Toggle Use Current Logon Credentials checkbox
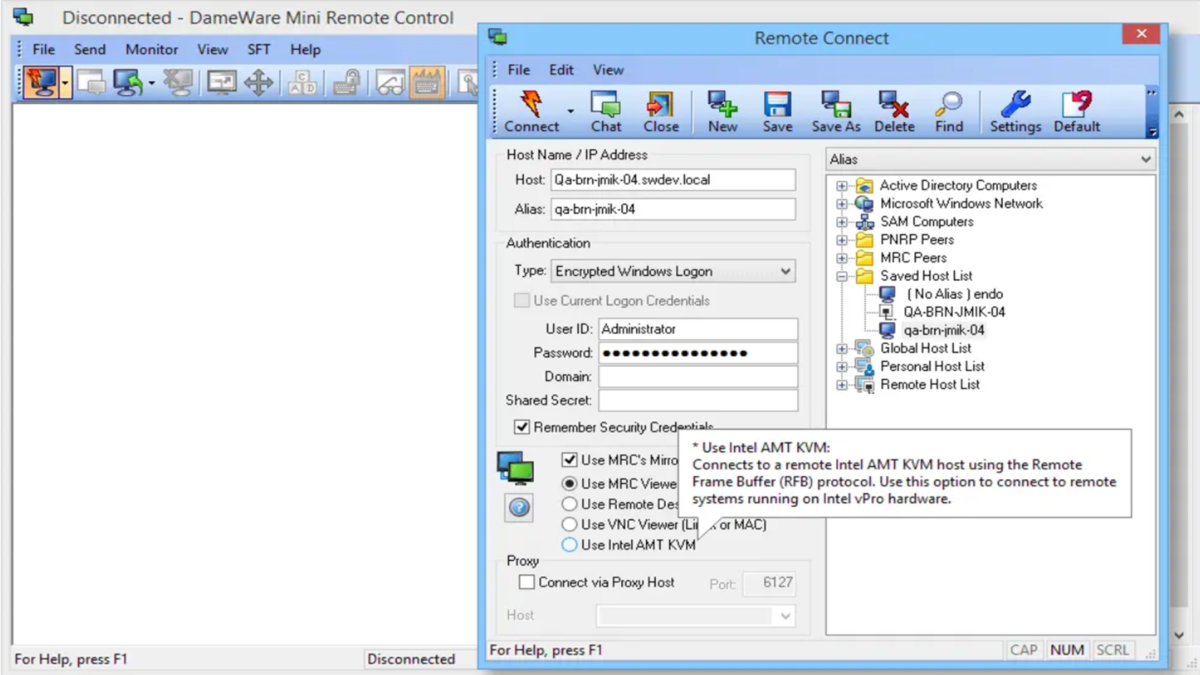The width and height of the screenshot is (1200, 675). coord(521,300)
